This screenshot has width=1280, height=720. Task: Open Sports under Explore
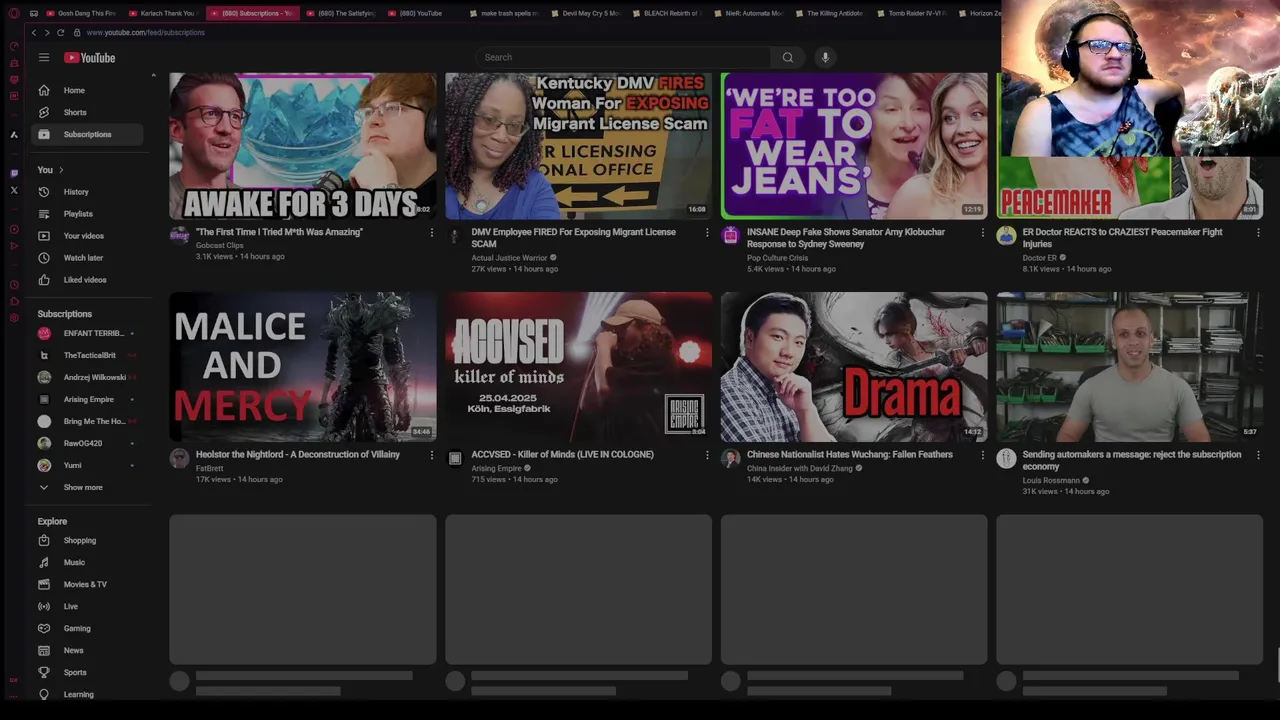pyautogui.click(x=88, y=673)
